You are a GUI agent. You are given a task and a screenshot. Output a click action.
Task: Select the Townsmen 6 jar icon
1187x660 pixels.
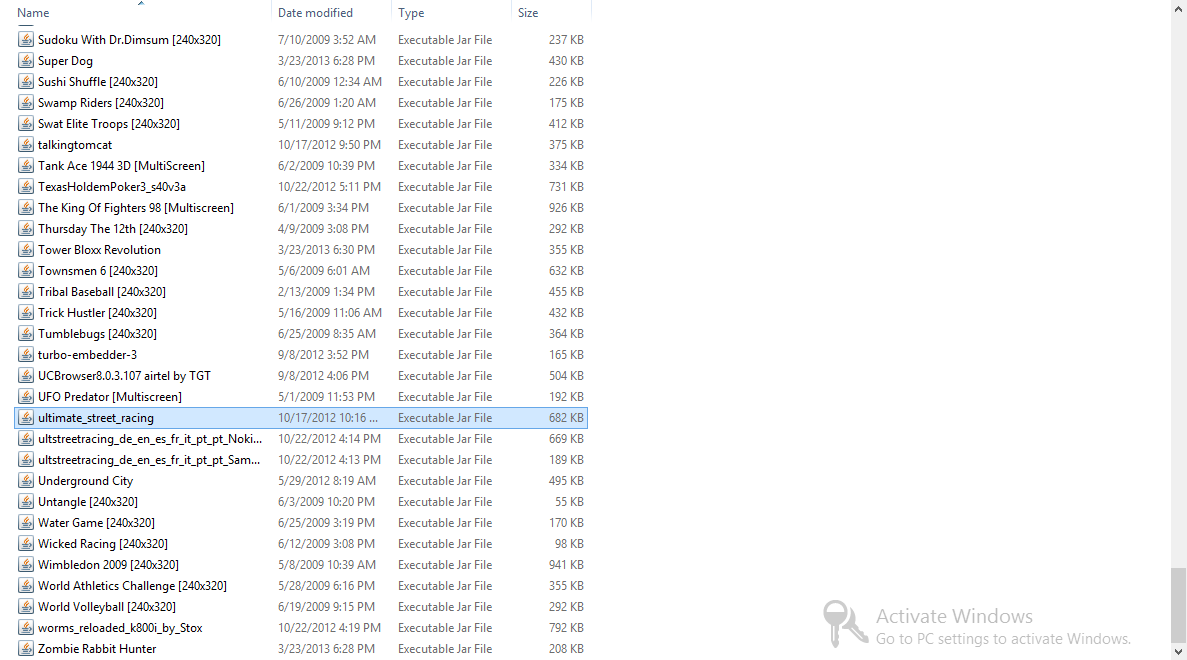click(26, 271)
